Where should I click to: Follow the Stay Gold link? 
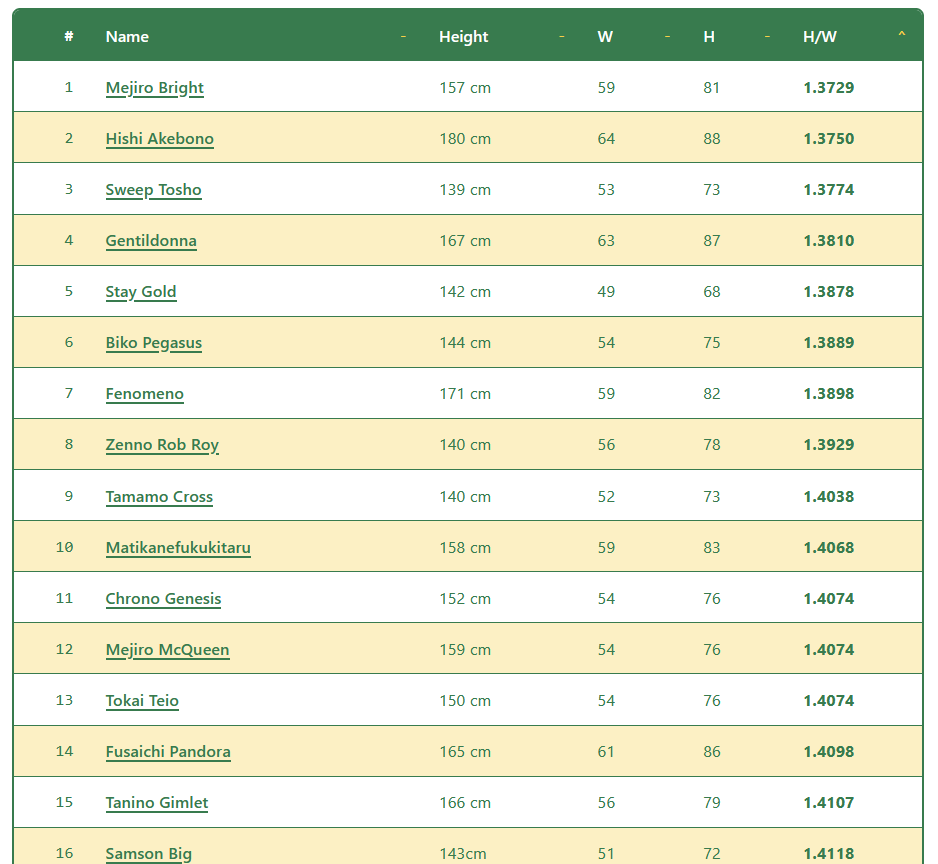(141, 292)
